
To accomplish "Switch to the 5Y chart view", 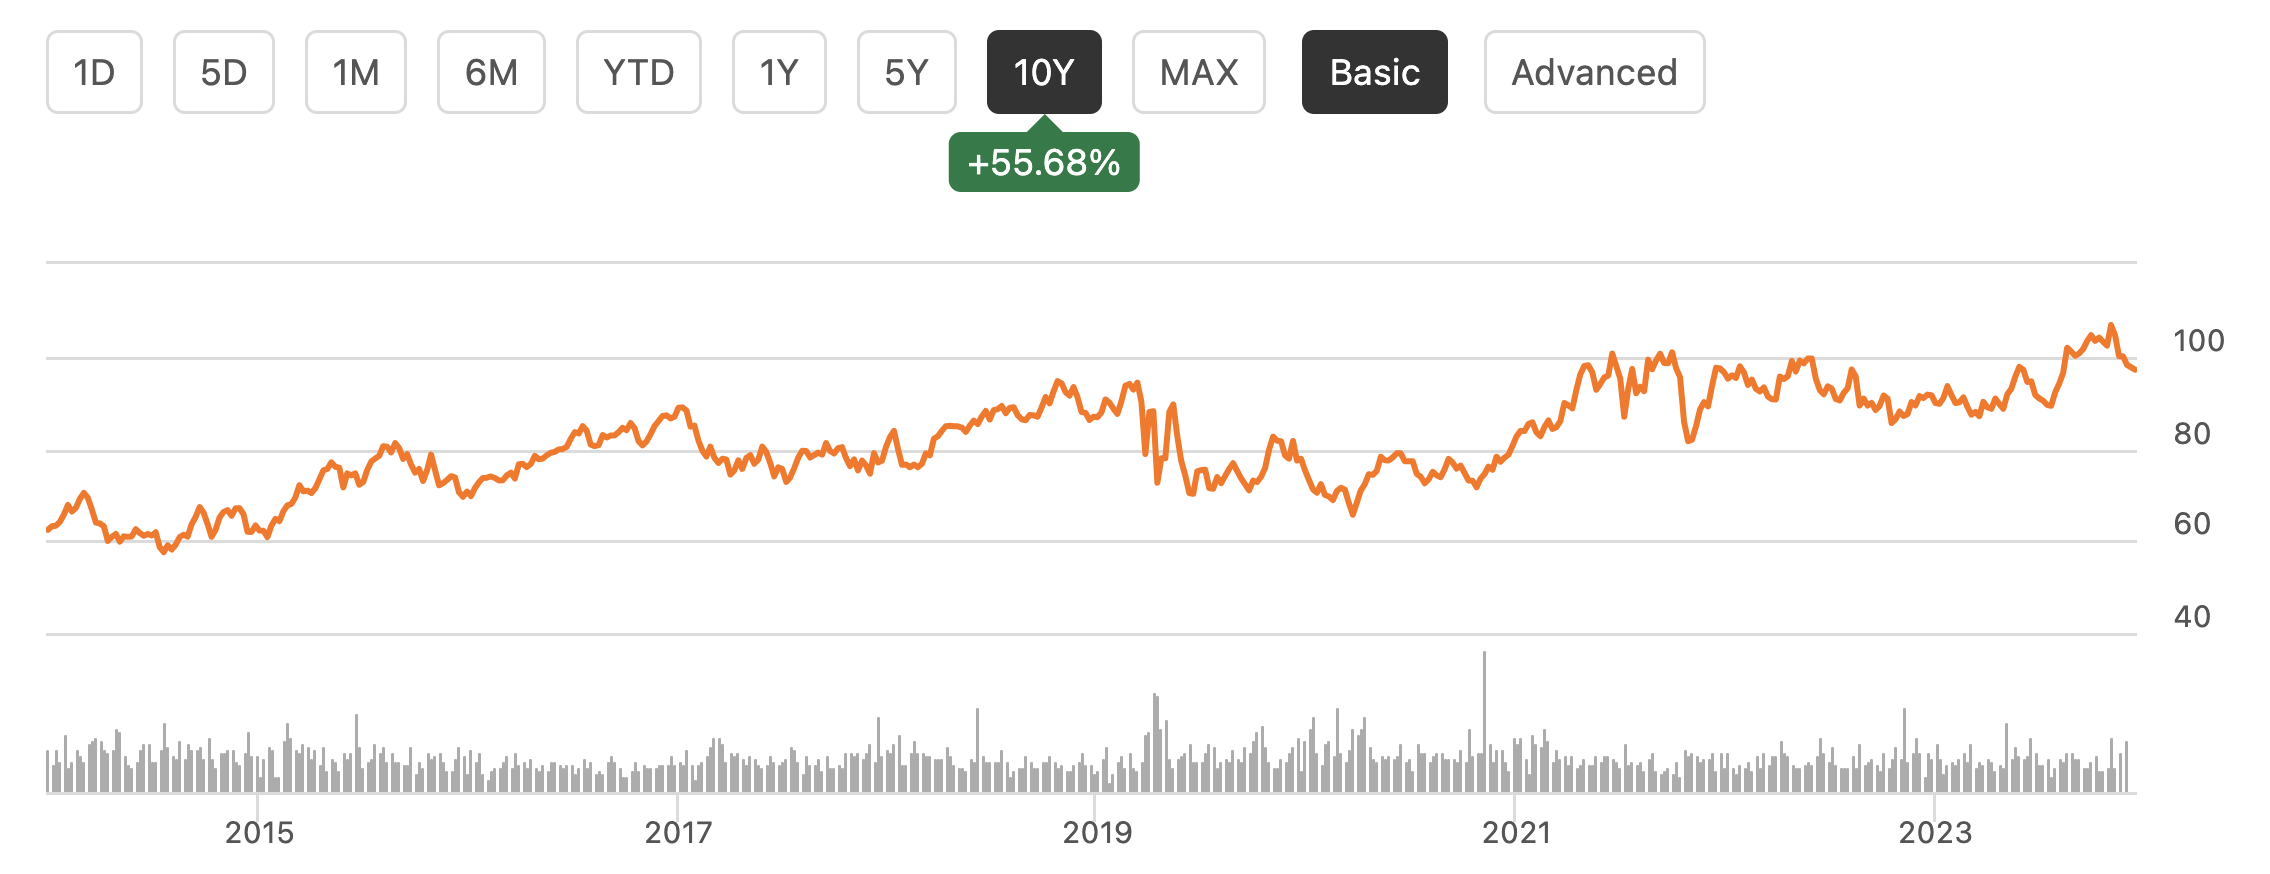I will (x=906, y=71).
